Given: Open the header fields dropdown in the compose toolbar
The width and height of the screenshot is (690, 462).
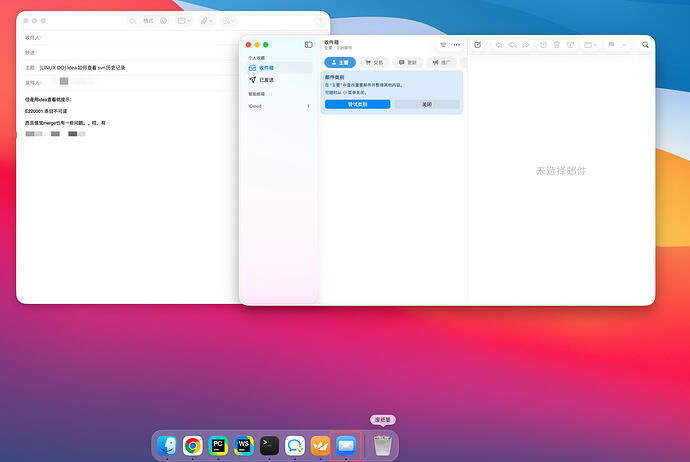Looking at the screenshot, I should (x=184, y=21).
